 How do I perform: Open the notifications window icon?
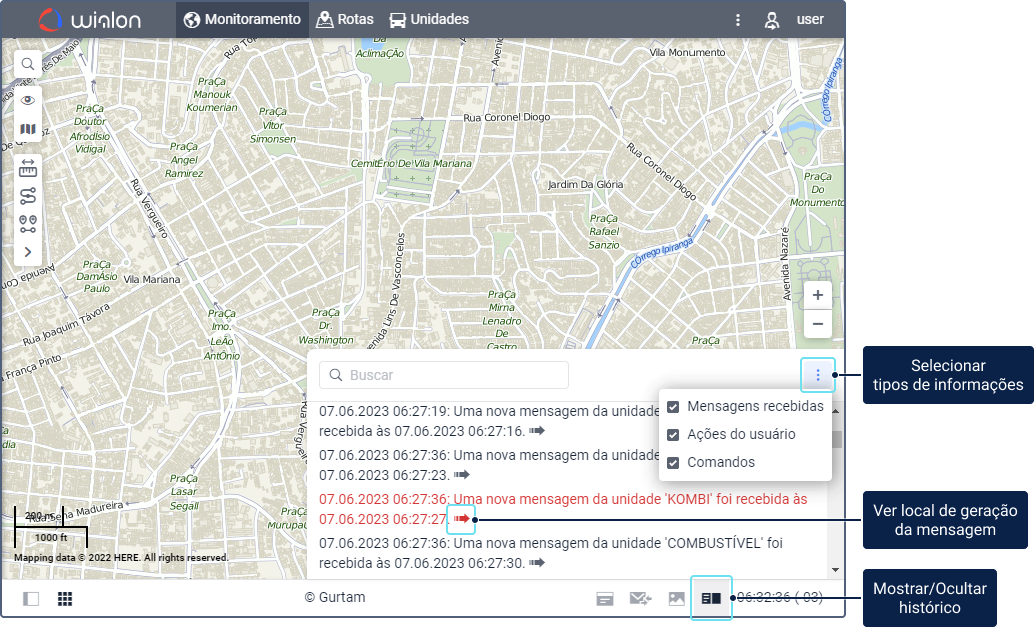click(605, 599)
